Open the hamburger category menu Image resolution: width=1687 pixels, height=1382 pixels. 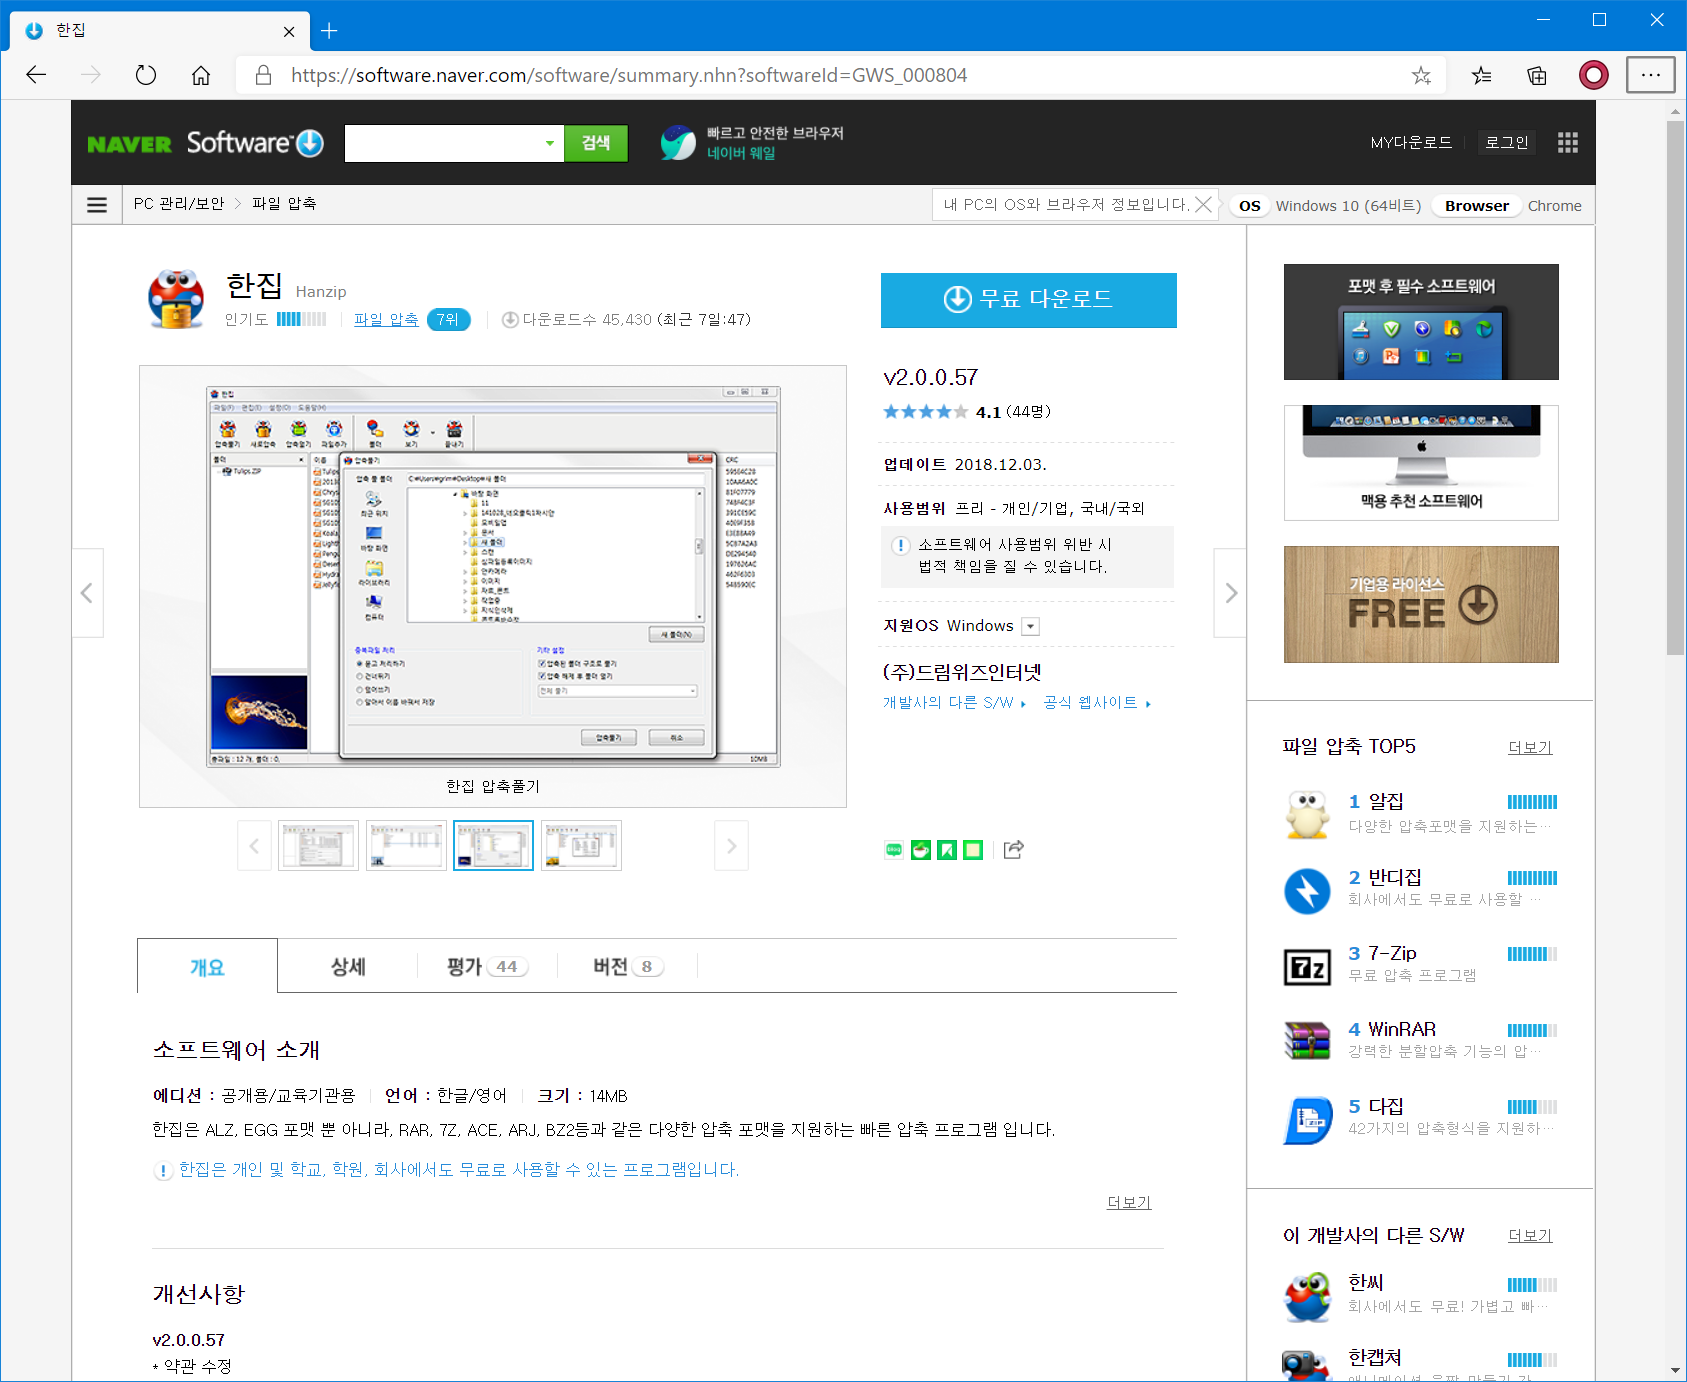(97, 205)
